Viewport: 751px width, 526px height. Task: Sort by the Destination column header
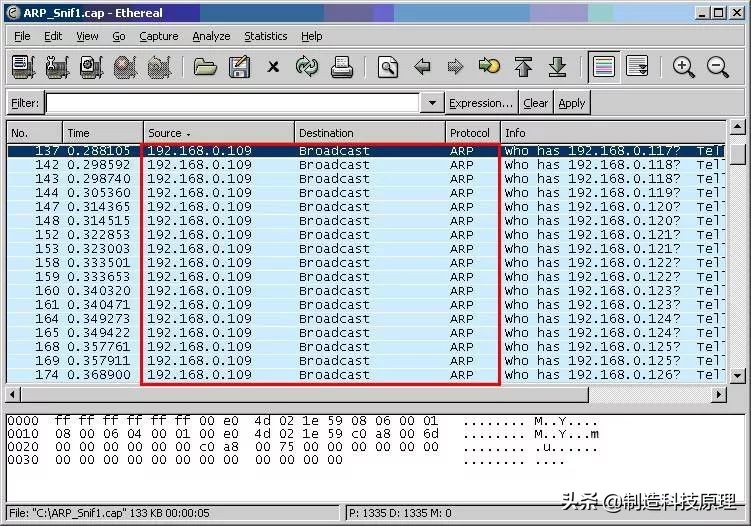pos(370,133)
